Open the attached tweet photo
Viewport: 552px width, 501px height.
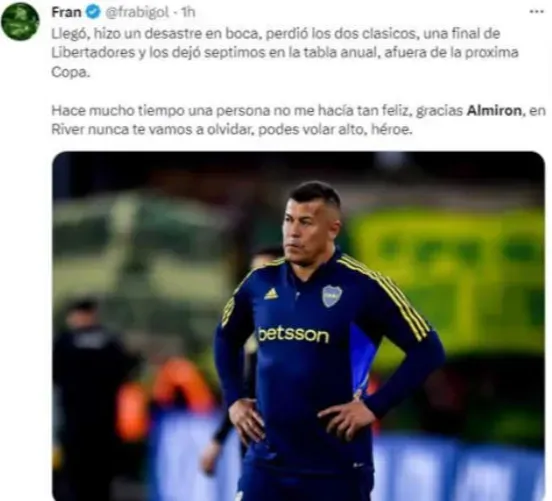point(299,326)
